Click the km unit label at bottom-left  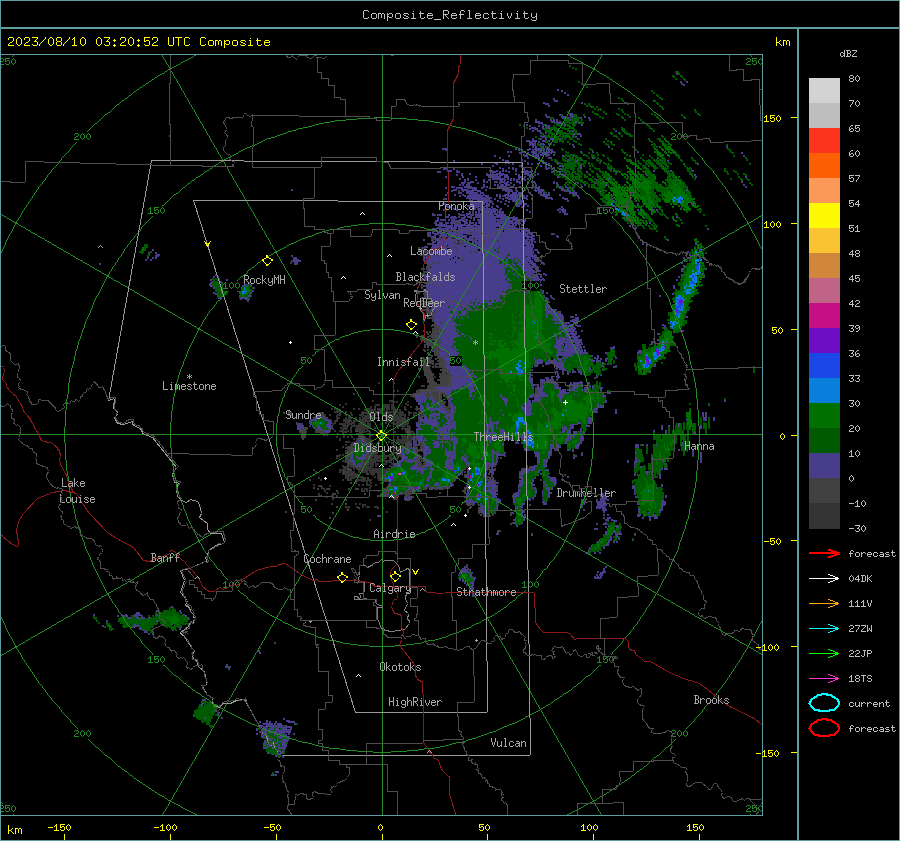[x=14, y=830]
